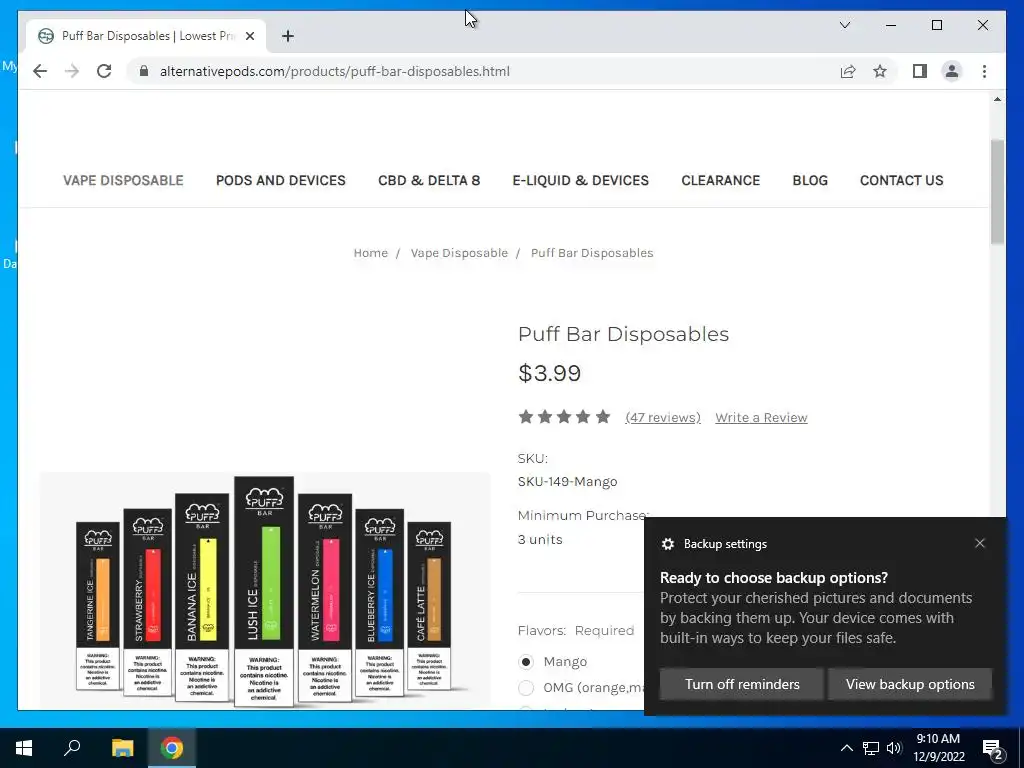Click the Chrome taskbar icon
The height and width of the screenshot is (768, 1024).
click(x=172, y=748)
